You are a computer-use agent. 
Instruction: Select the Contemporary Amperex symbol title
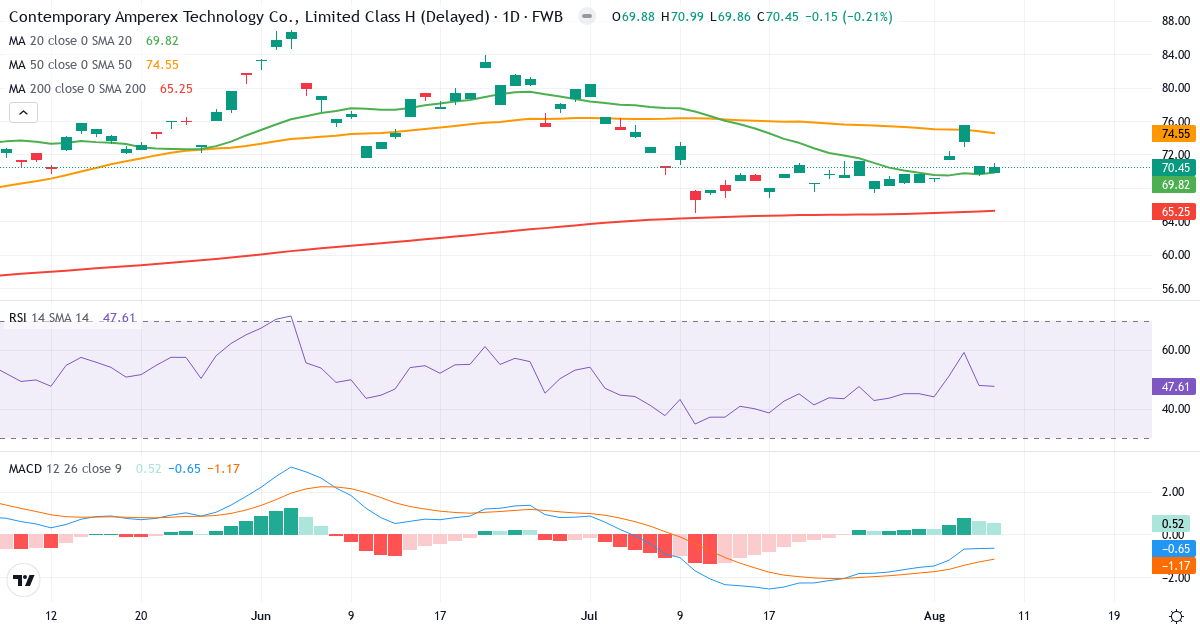[285, 17]
